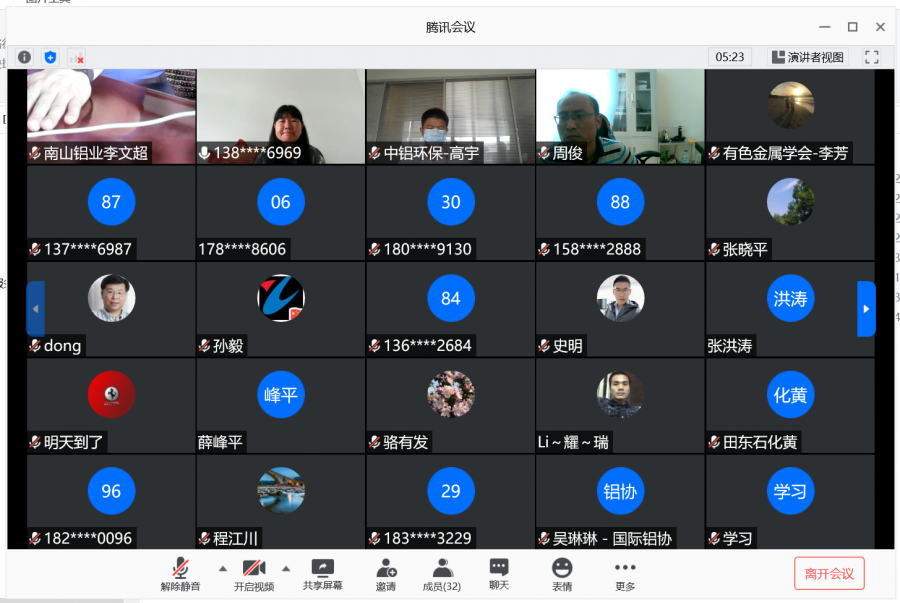Switch layout using 演讲者视图 button
The height and width of the screenshot is (603, 900).
pyautogui.click(x=807, y=57)
